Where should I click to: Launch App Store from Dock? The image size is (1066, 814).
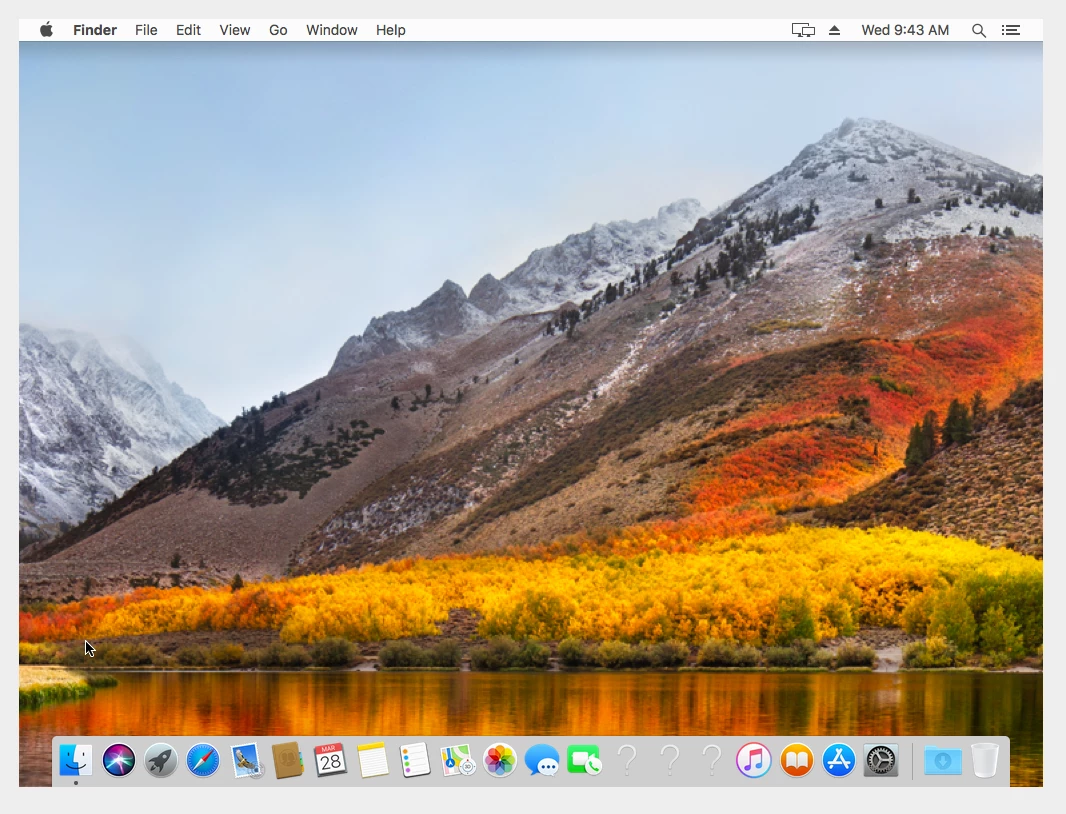pyautogui.click(x=839, y=760)
